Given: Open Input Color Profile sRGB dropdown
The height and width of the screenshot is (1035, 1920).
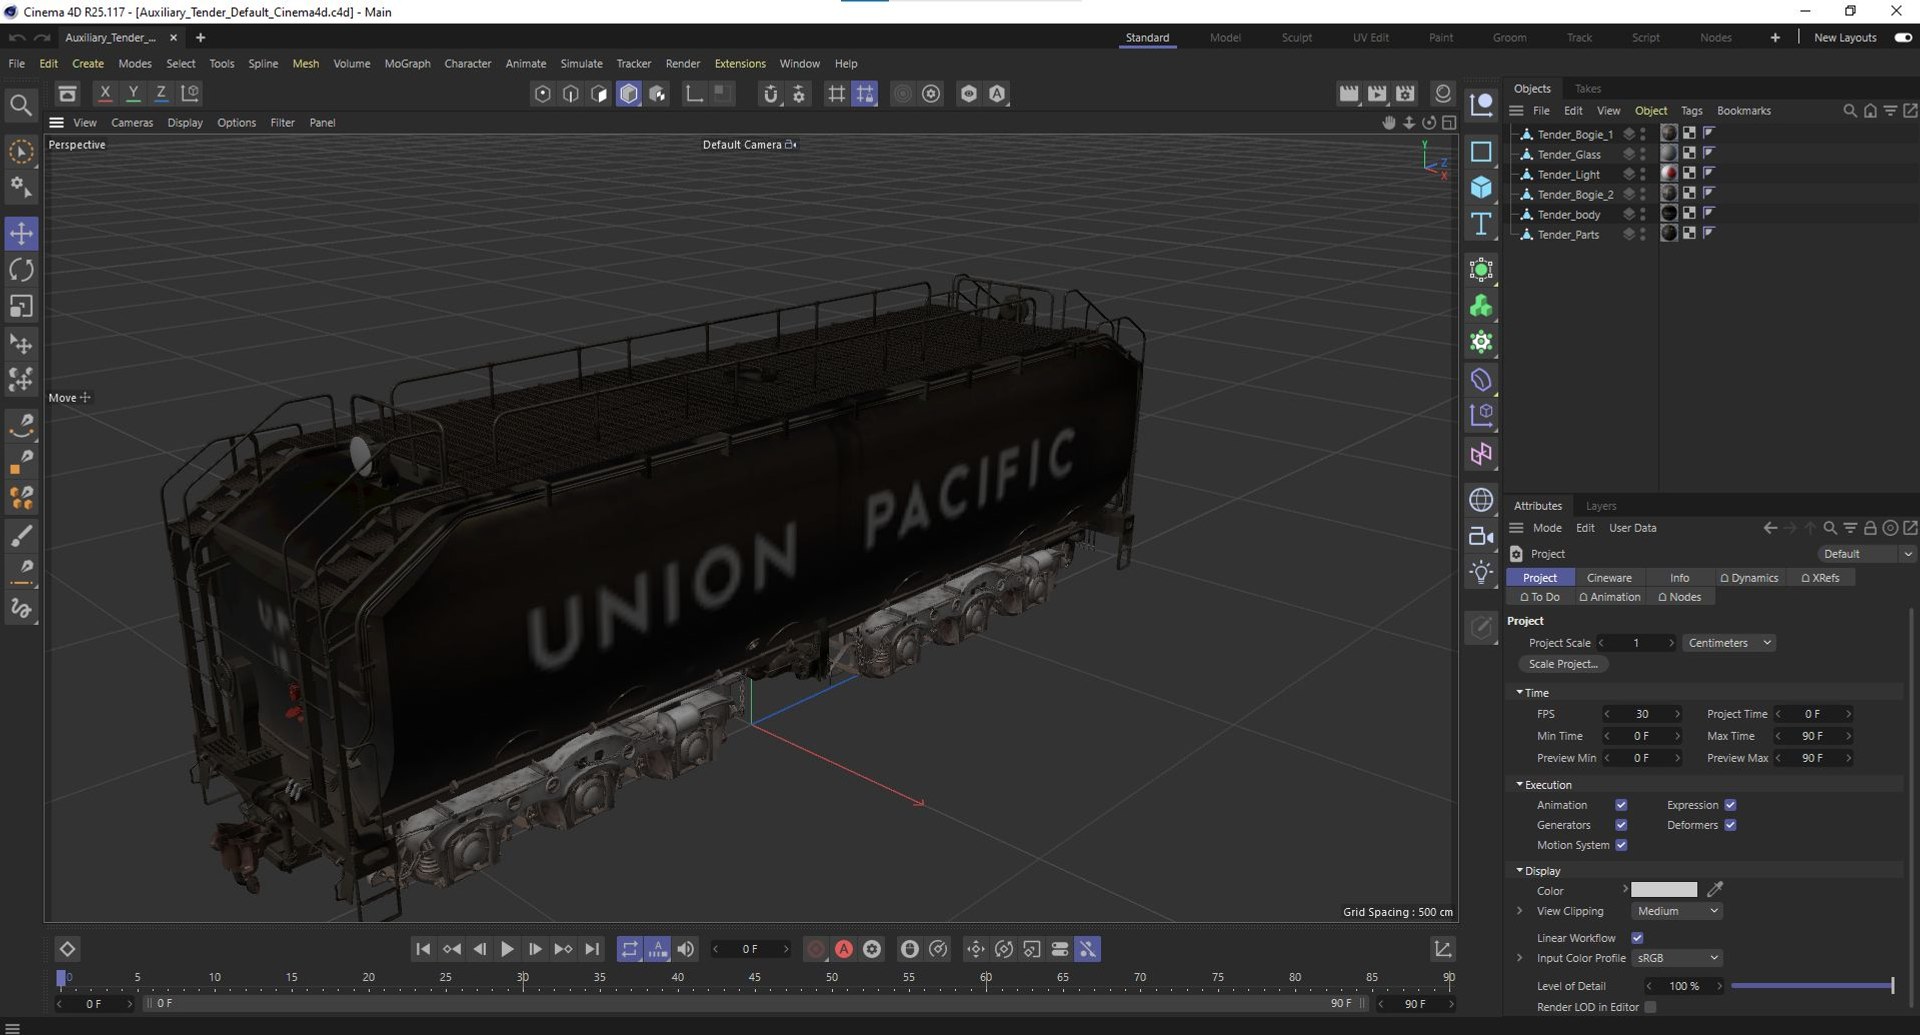Looking at the screenshot, I should [x=1677, y=958].
